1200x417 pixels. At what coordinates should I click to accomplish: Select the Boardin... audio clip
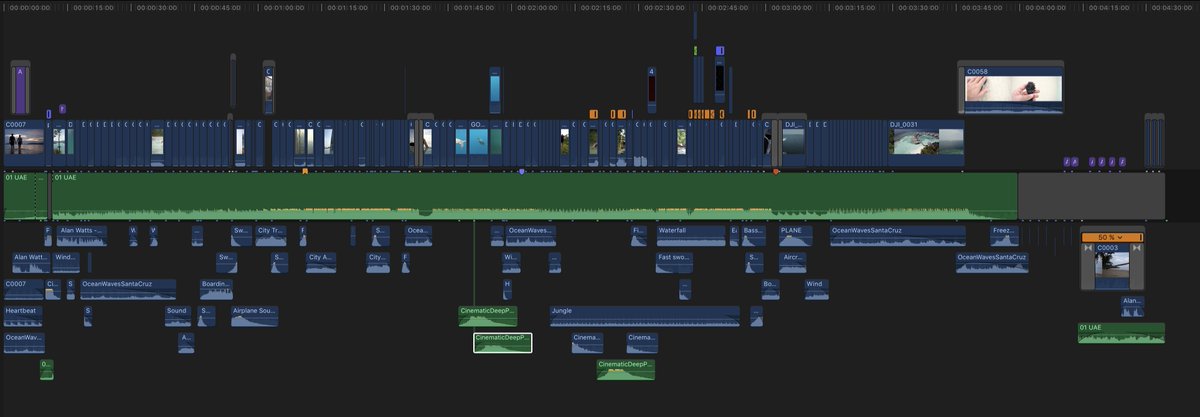(x=216, y=288)
